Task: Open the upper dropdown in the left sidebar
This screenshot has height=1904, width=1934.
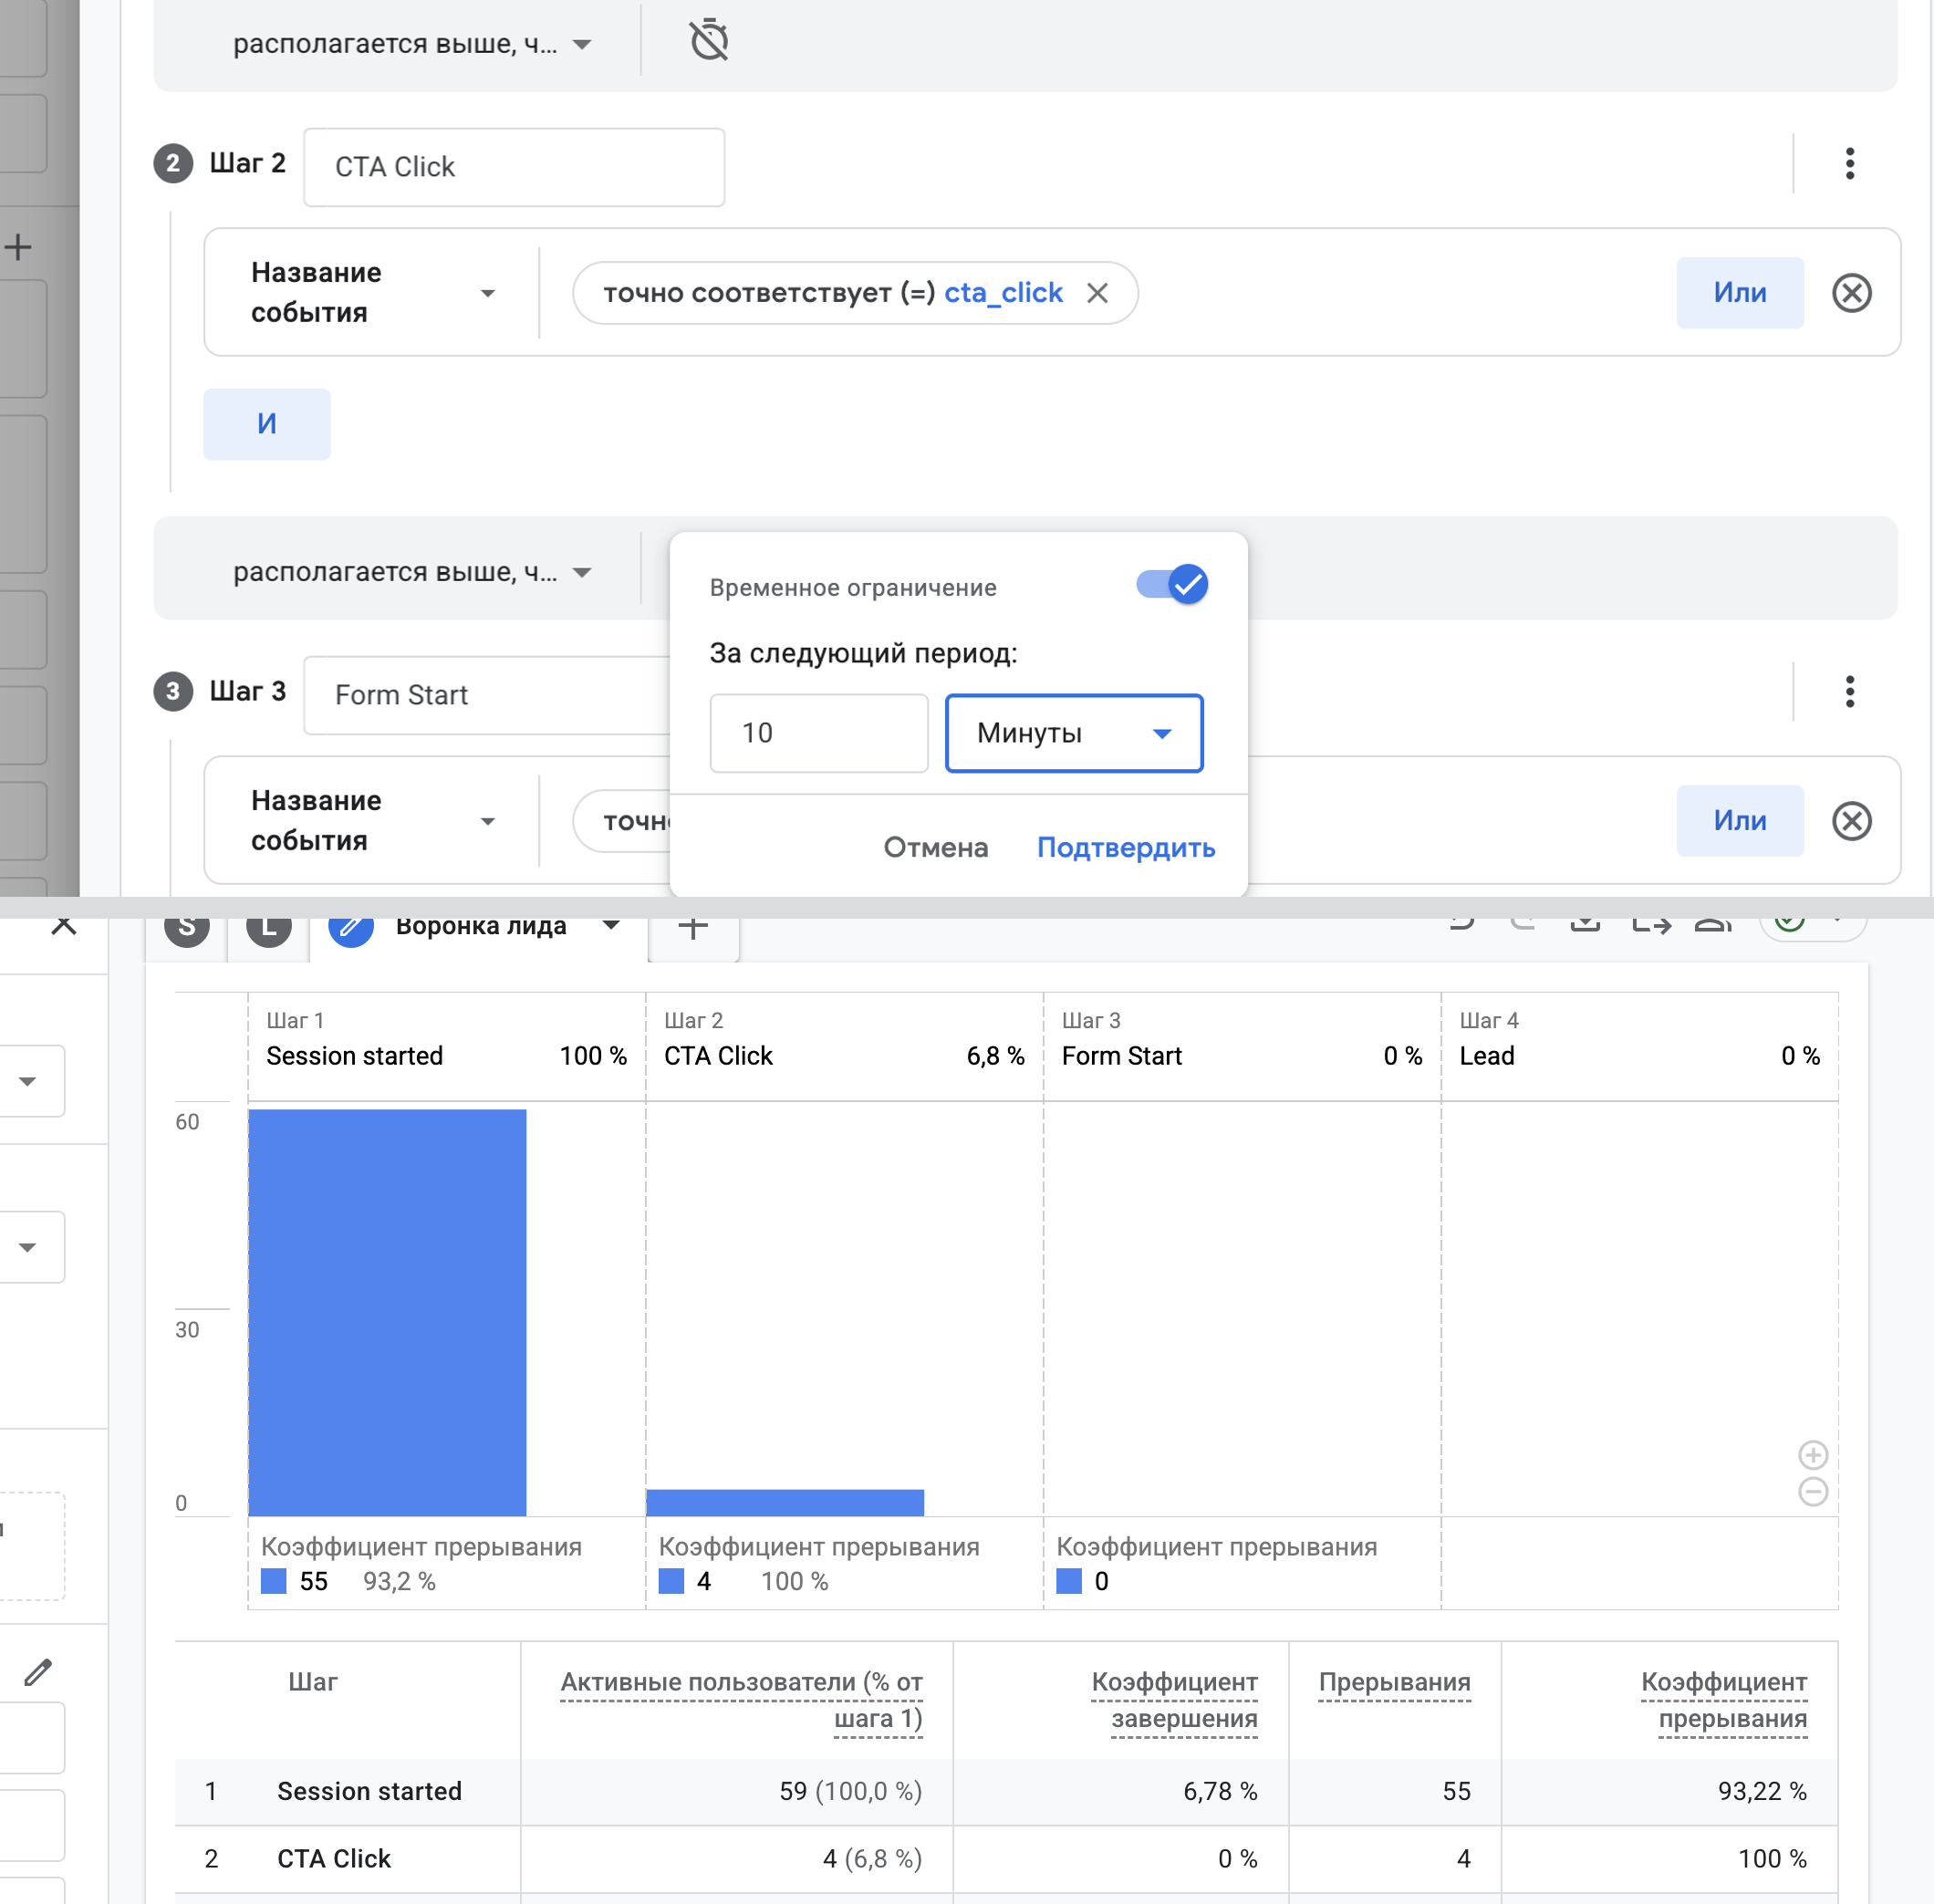Action: pos(27,1081)
